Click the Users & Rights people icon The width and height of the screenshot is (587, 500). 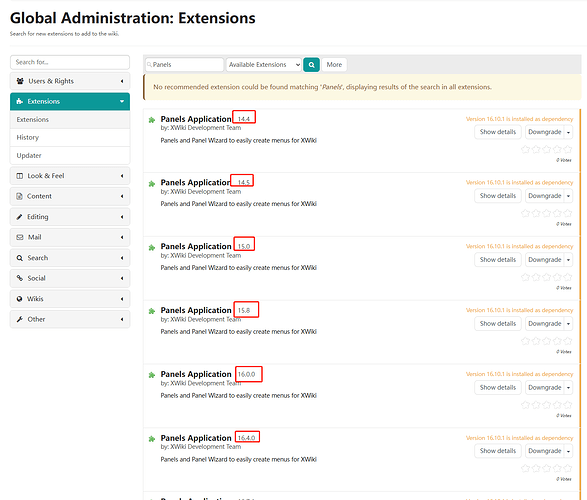20,81
